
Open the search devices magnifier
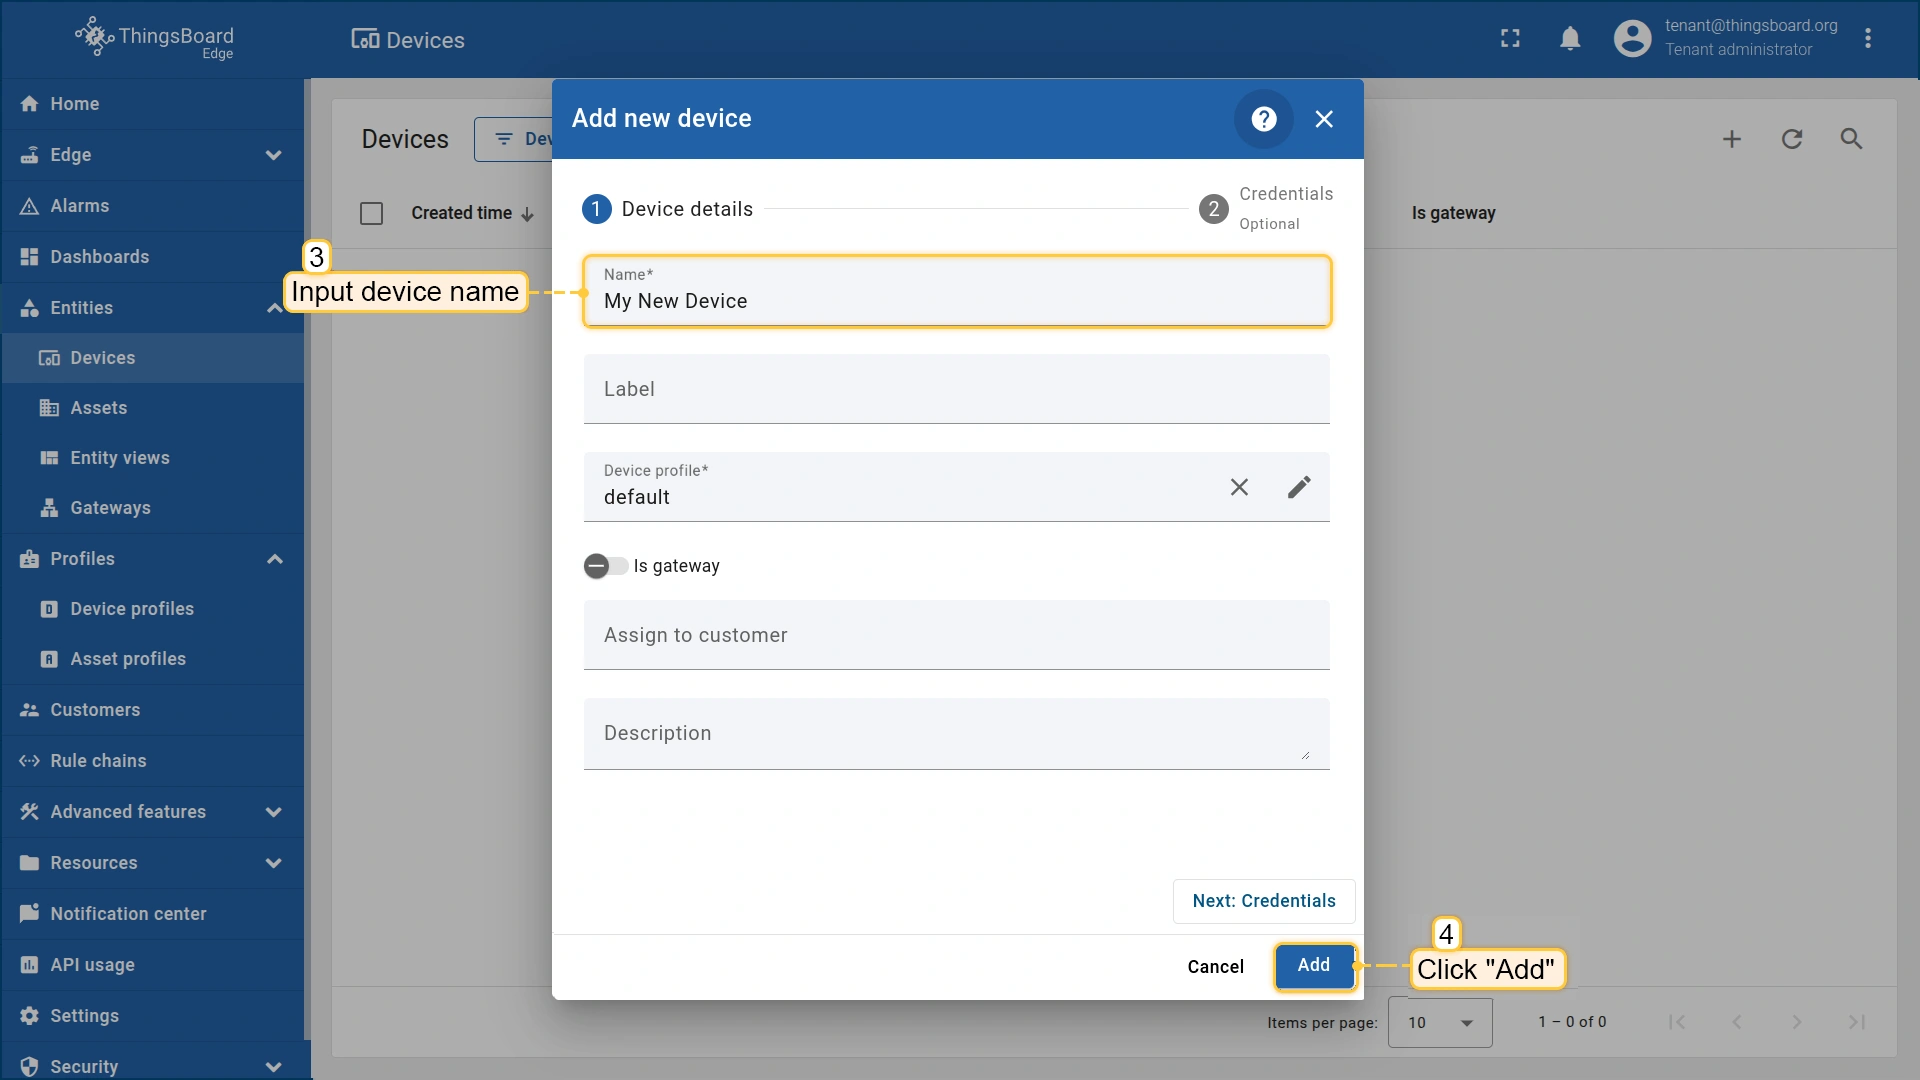click(x=1851, y=139)
